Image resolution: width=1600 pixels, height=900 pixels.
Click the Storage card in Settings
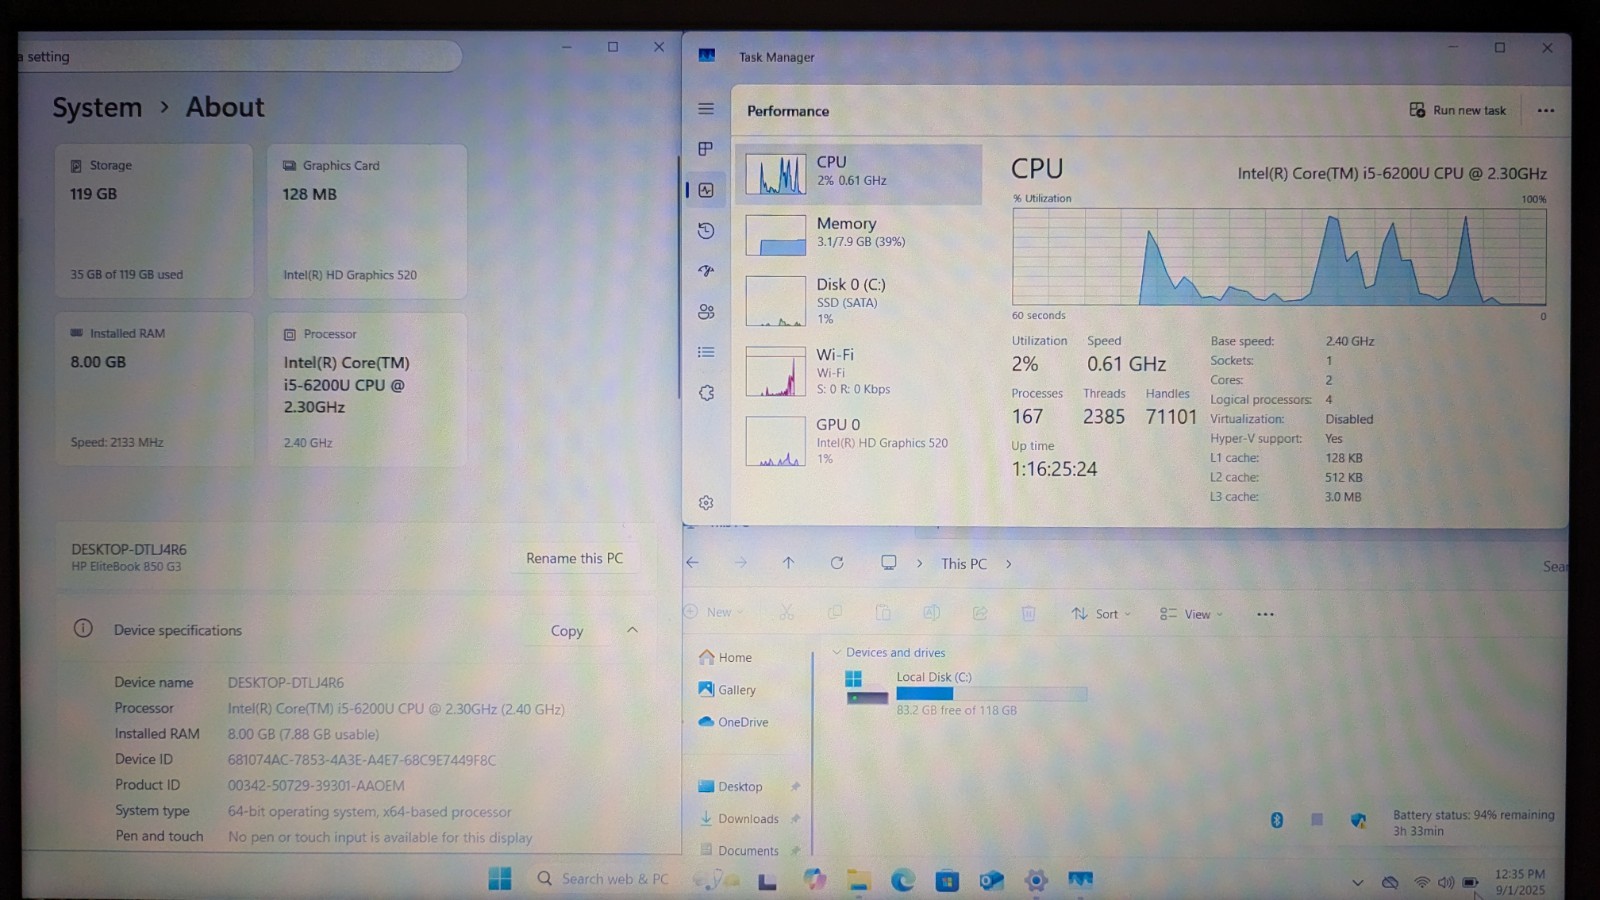(154, 220)
